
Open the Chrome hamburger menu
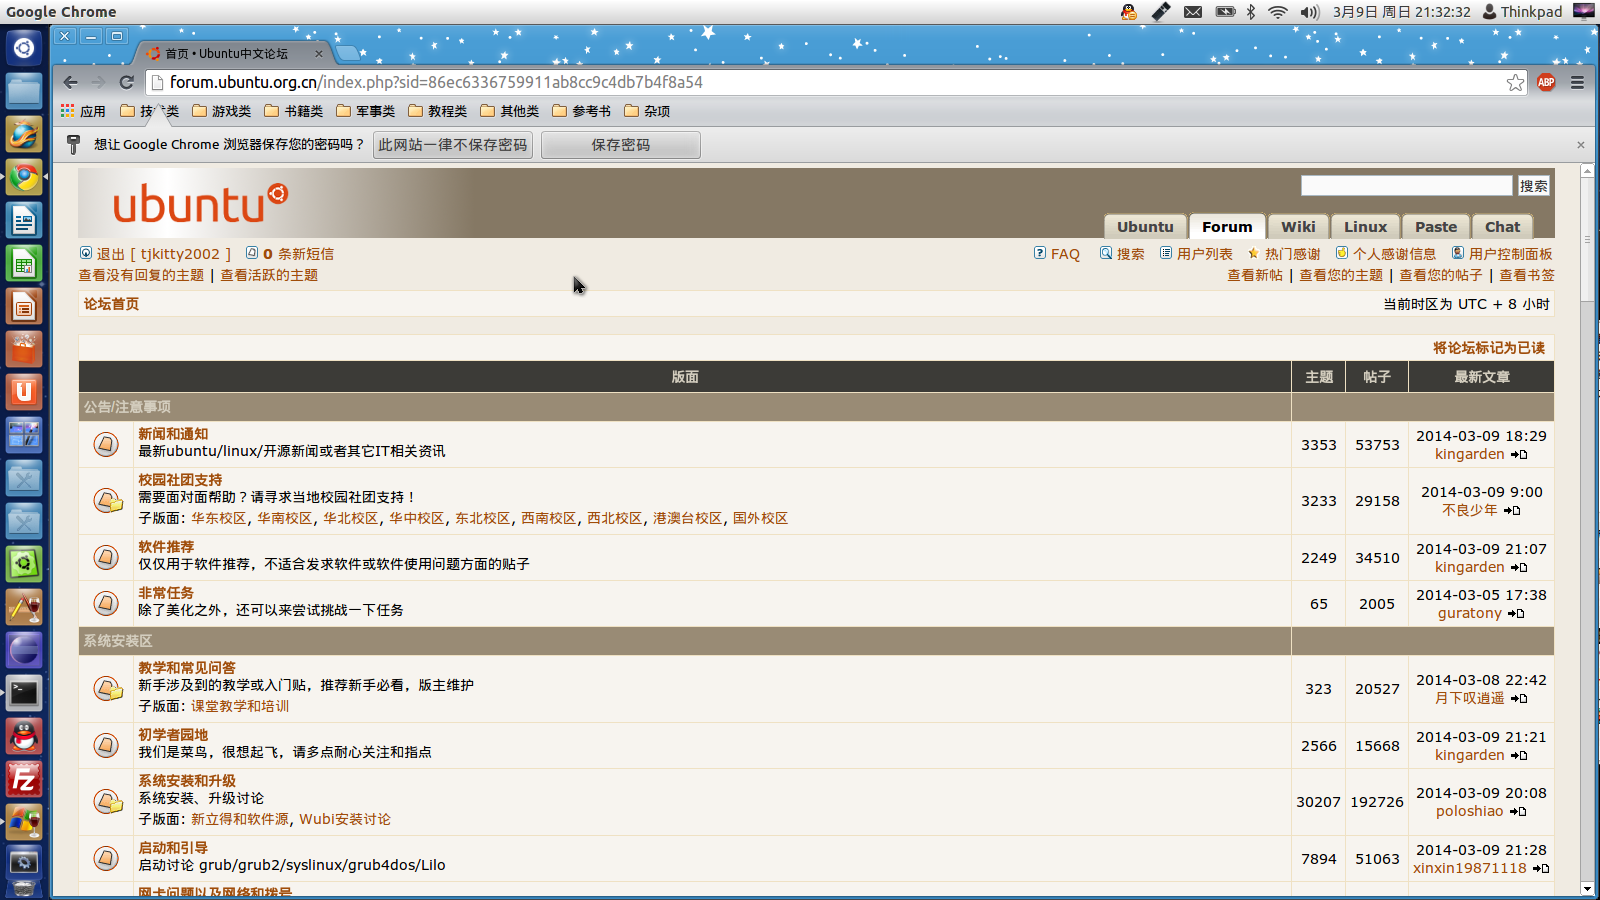(1578, 82)
